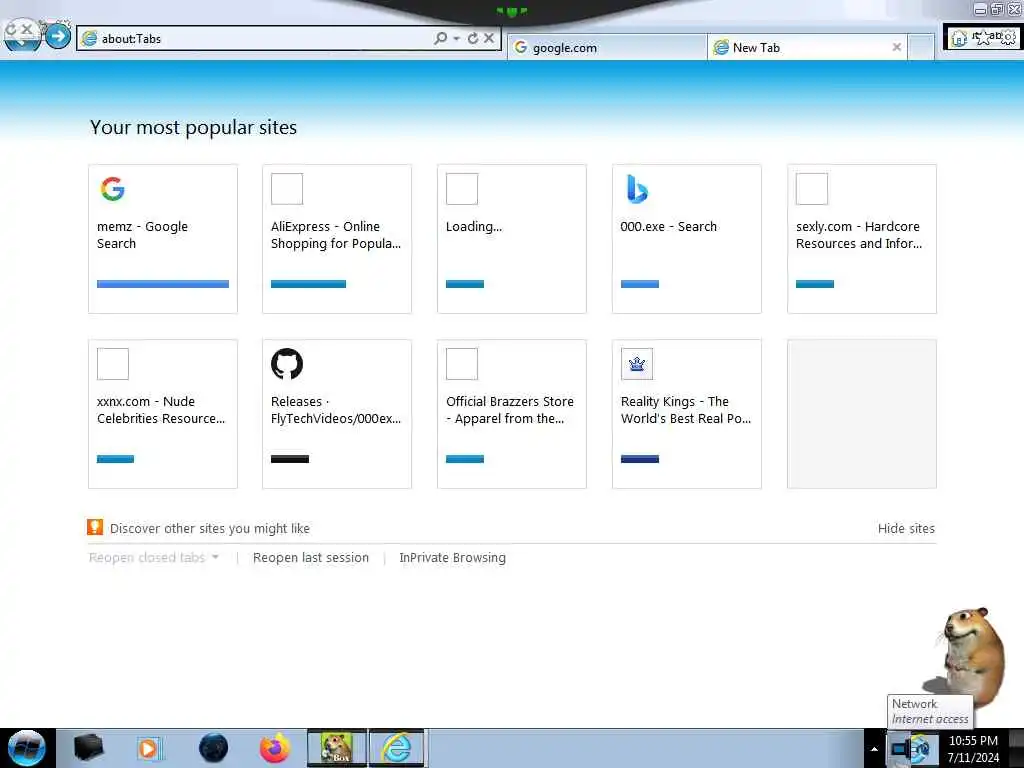Click the Google logo on memz tile
The image size is (1024, 768).
[113, 189]
